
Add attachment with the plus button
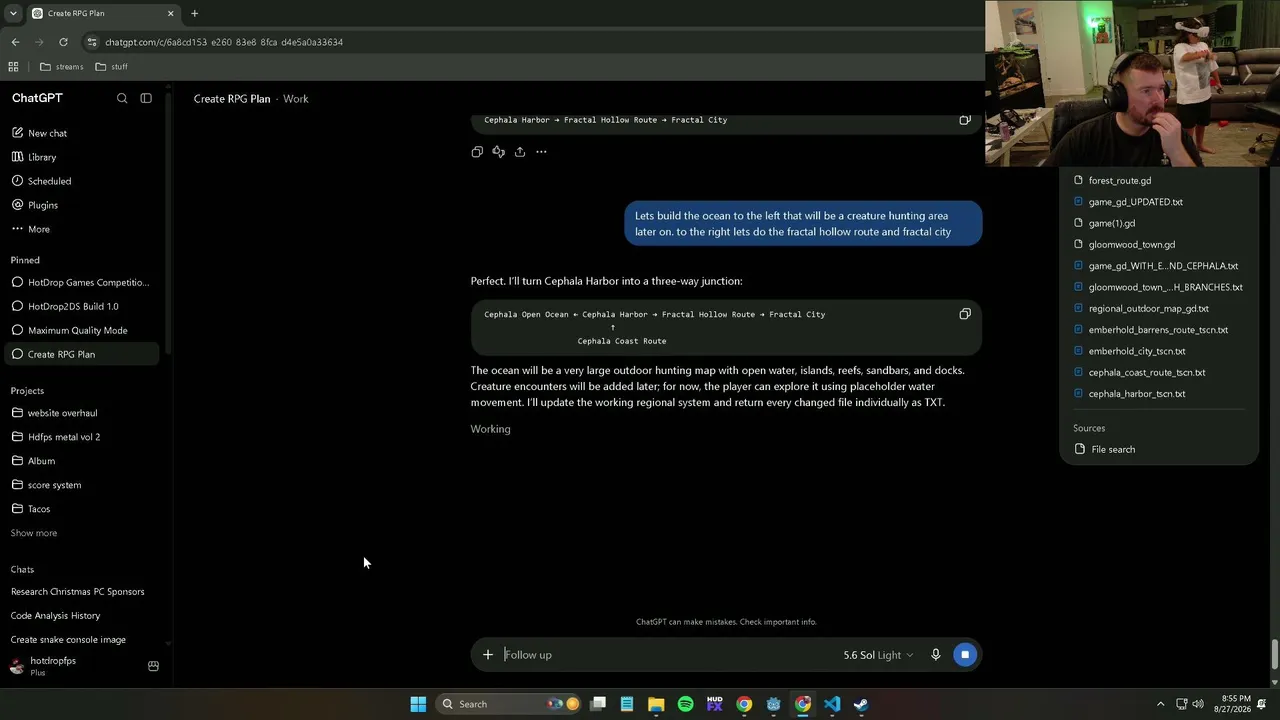[488, 655]
